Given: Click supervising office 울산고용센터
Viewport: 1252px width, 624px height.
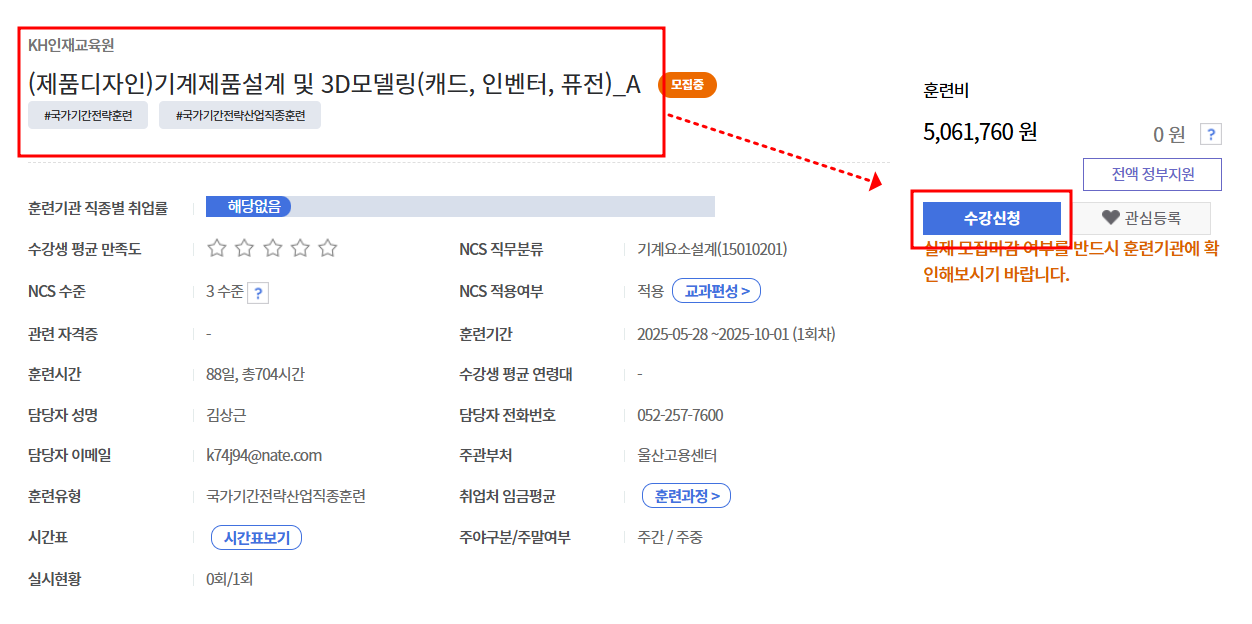Looking at the screenshot, I should [x=677, y=455].
